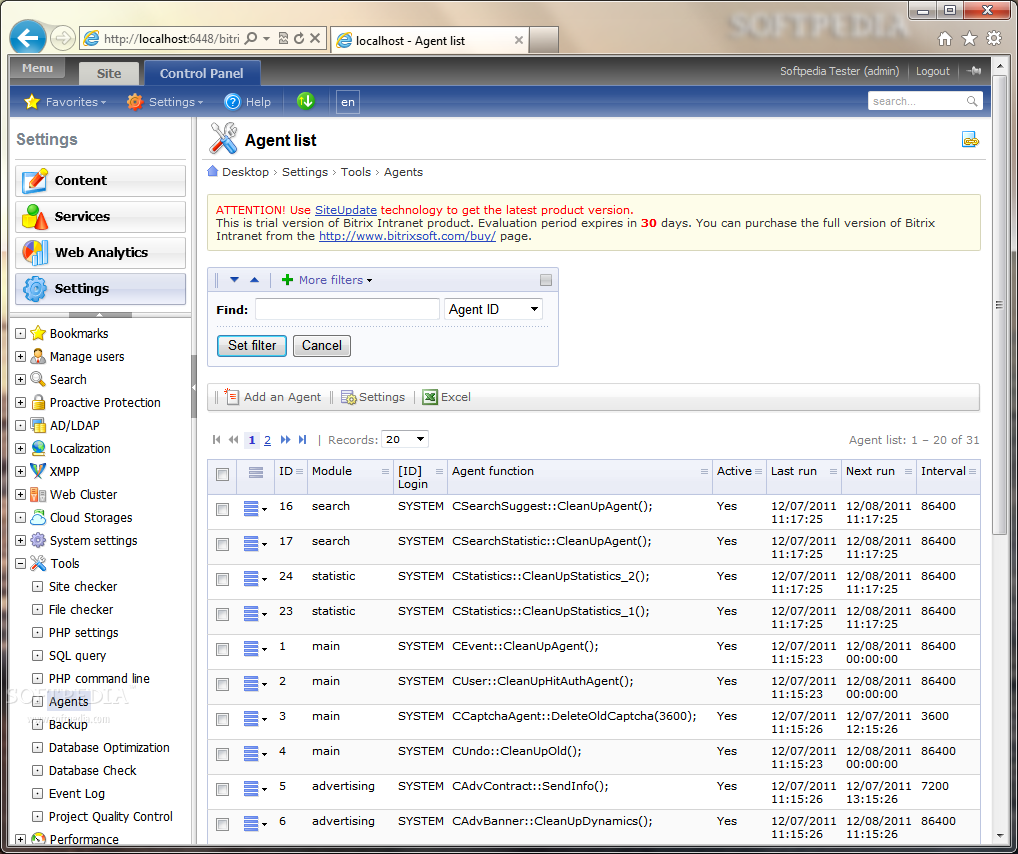
Task: Click the search magnifier in admin search box
Action: click(x=972, y=101)
